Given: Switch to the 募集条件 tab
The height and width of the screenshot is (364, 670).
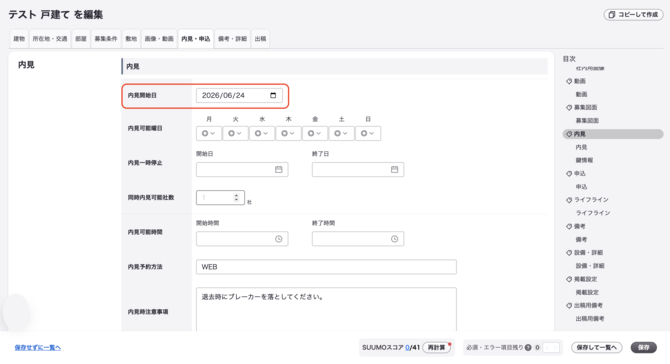Looking at the screenshot, I should pyautogui.click(x=106, y=39).
